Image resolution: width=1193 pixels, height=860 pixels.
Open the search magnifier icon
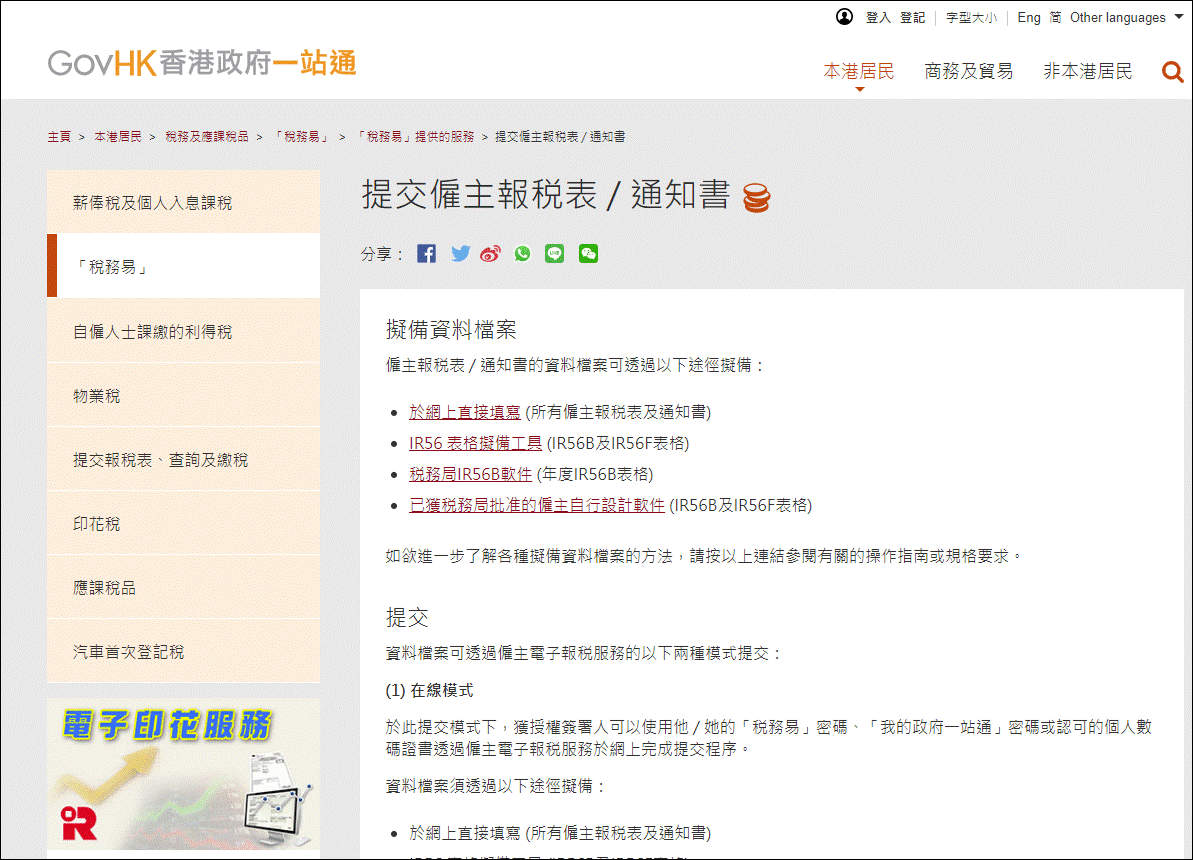click(1172, 71)
